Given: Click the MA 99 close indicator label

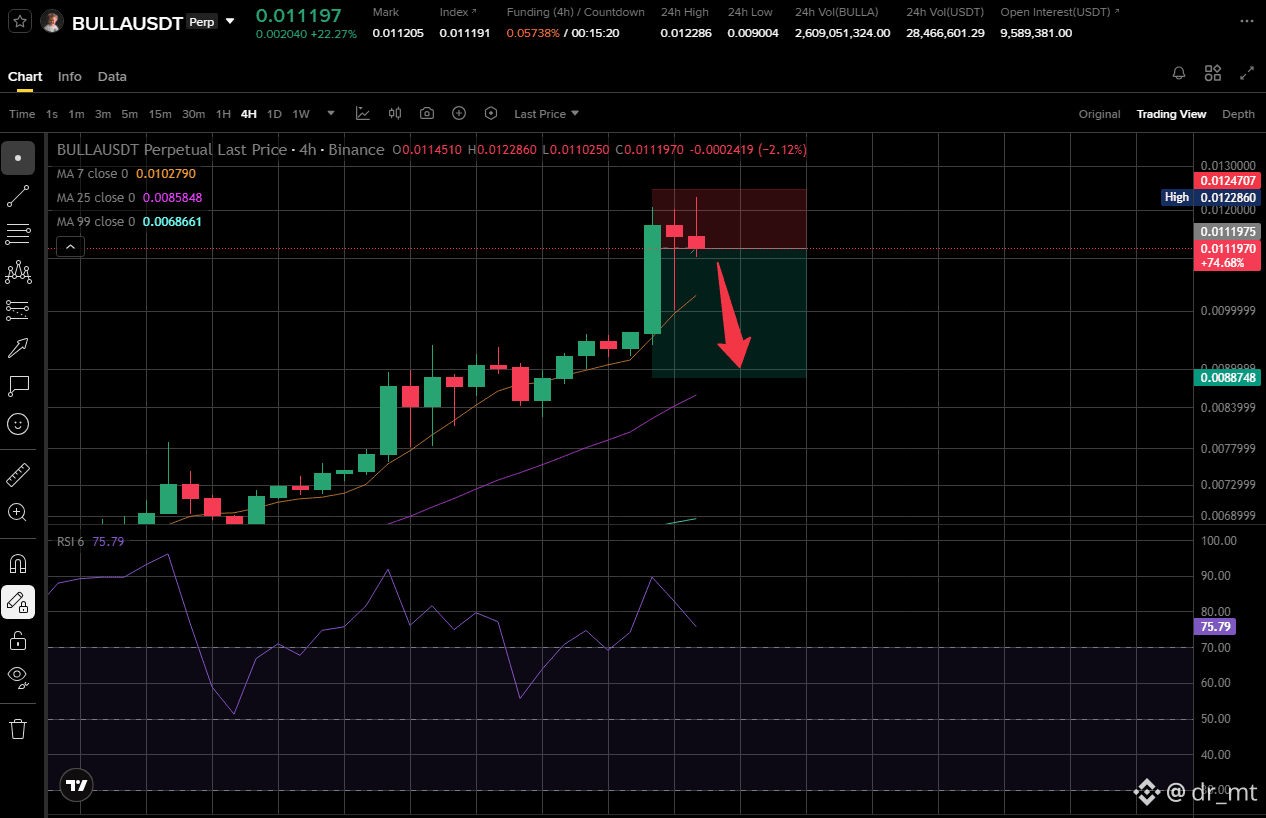Looking at the screenshot, I should [96, 222].
